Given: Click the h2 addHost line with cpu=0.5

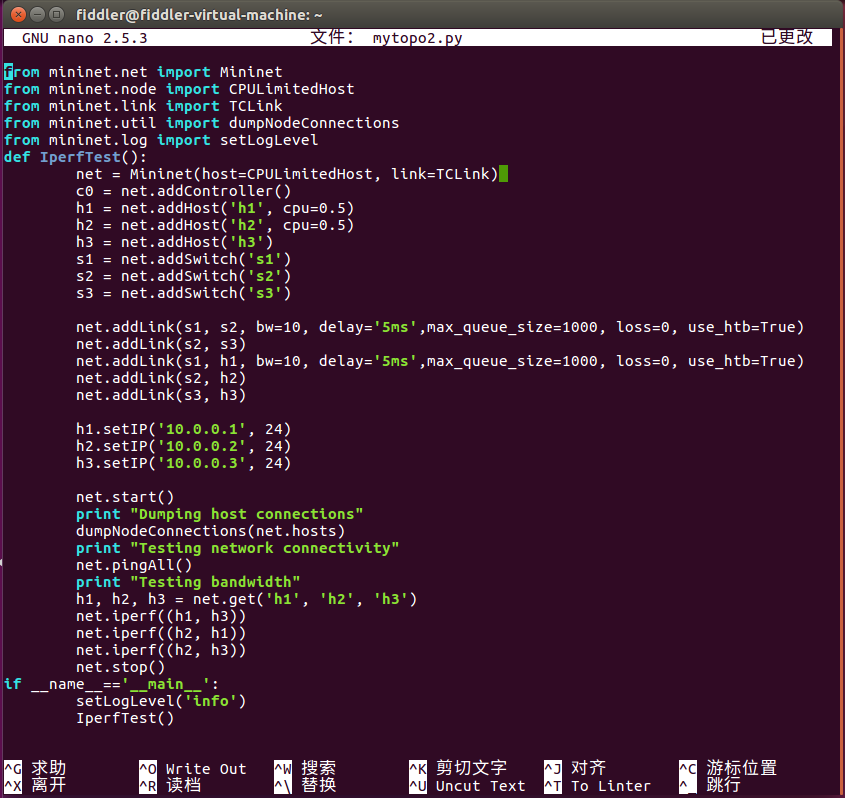Looking at the screenshot, I should point(215,225).
